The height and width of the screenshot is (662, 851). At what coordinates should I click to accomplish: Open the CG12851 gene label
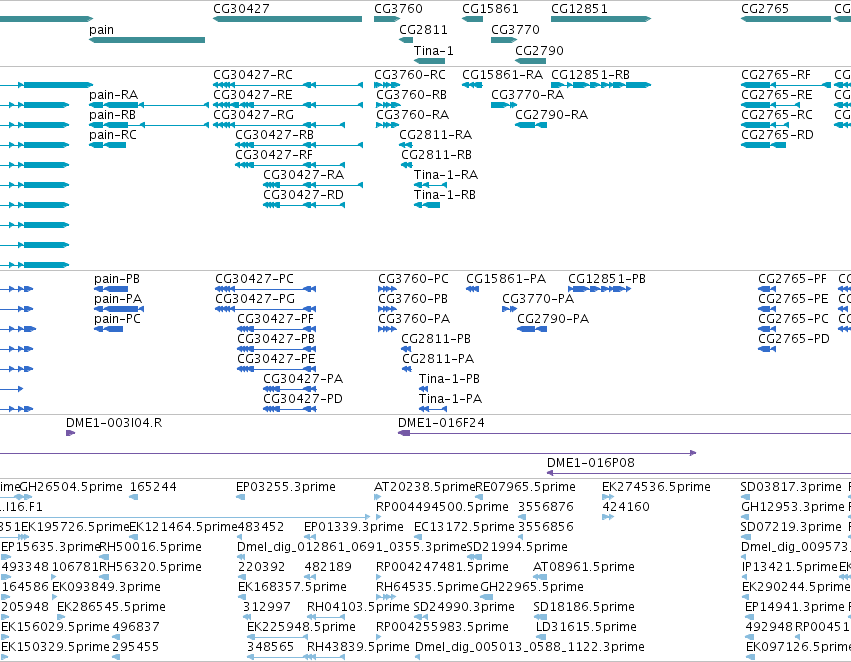[579, 9]
